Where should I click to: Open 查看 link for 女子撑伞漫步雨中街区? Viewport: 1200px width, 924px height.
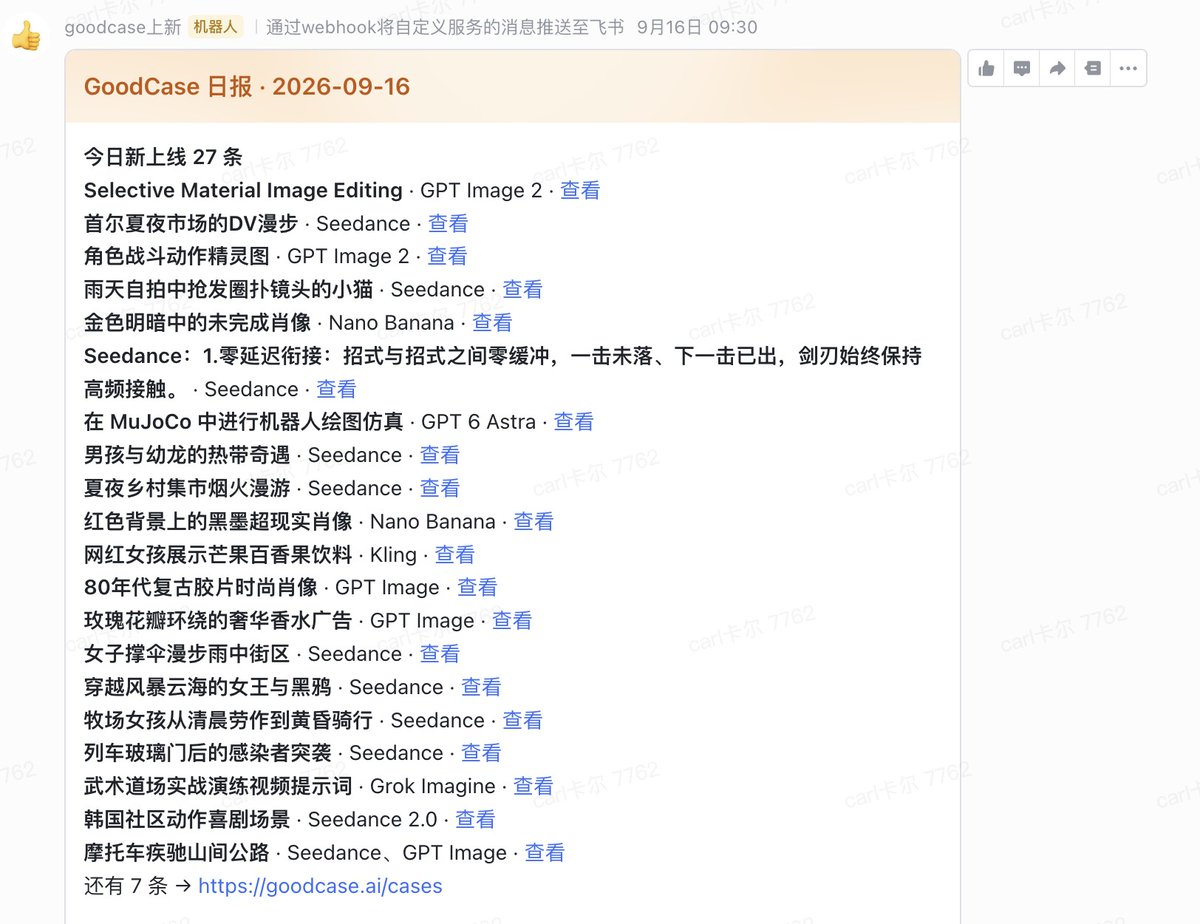(x=439, y=653)
